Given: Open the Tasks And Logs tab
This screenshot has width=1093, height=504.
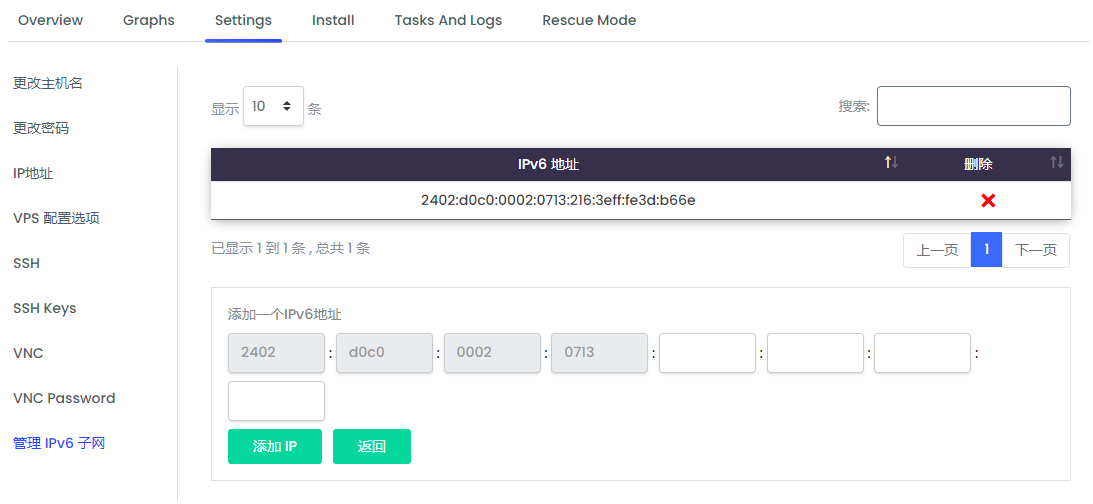Looking at the screenshot, I should [x=448, y=20].
